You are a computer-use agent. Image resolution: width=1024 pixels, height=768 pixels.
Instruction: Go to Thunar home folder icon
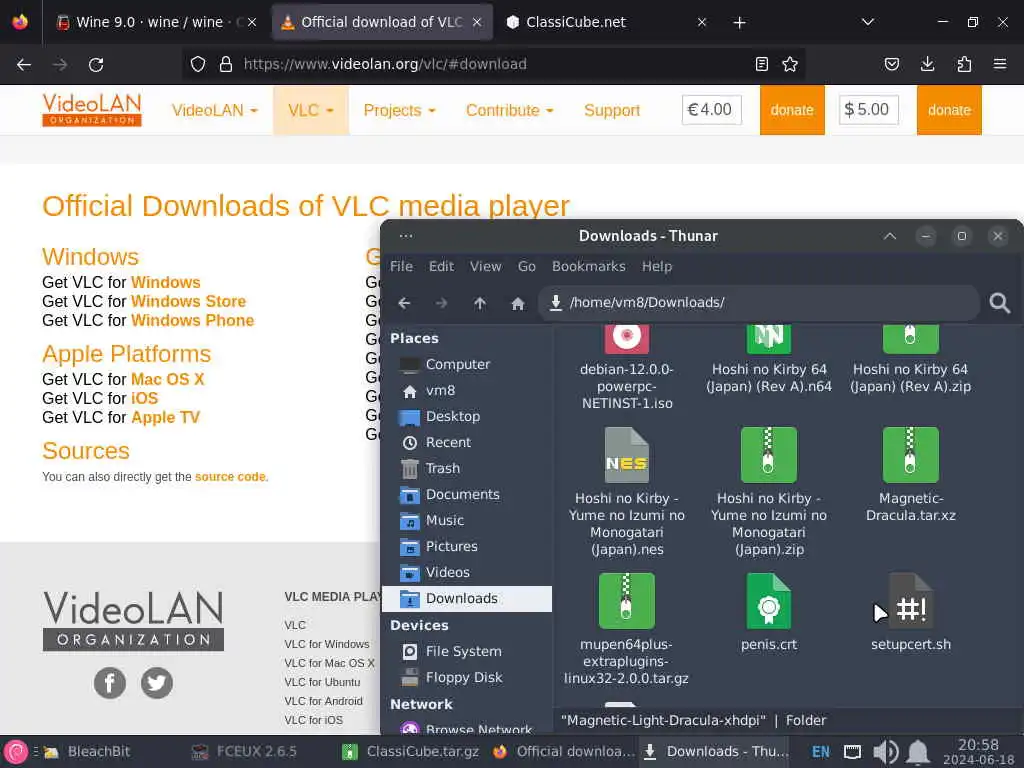coord(518,303)
